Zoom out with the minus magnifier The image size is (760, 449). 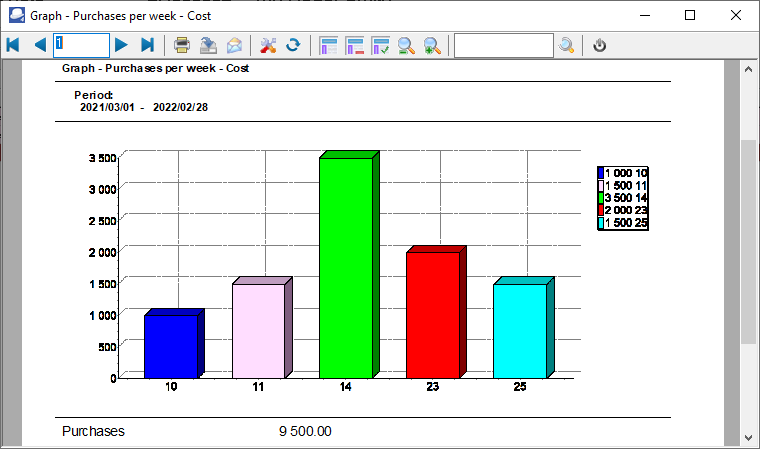406,46
